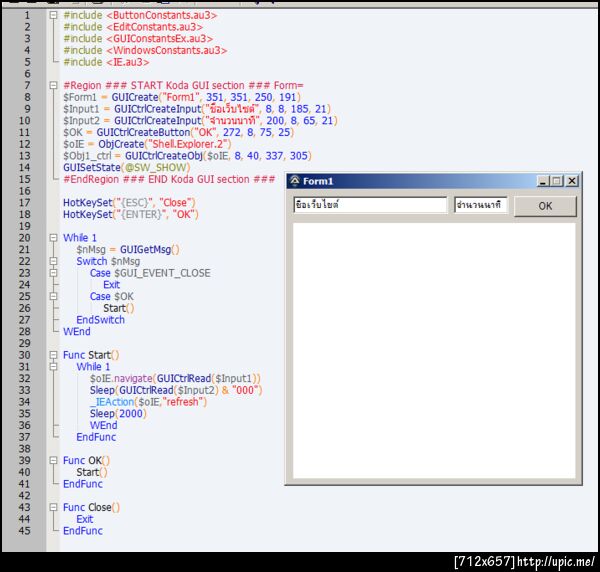Click "GUISetState" on line 14
Viewport: 600px width, 572px height.
click(92, 168)
